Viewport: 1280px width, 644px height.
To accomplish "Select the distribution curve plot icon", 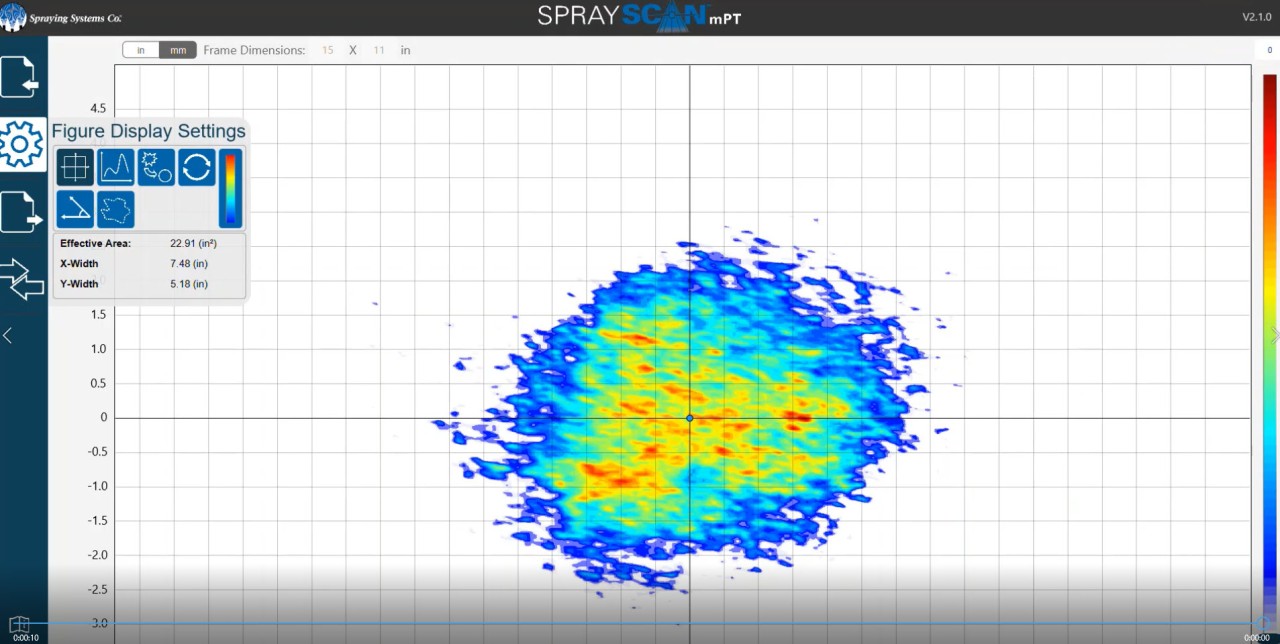I will click(116, 167).
